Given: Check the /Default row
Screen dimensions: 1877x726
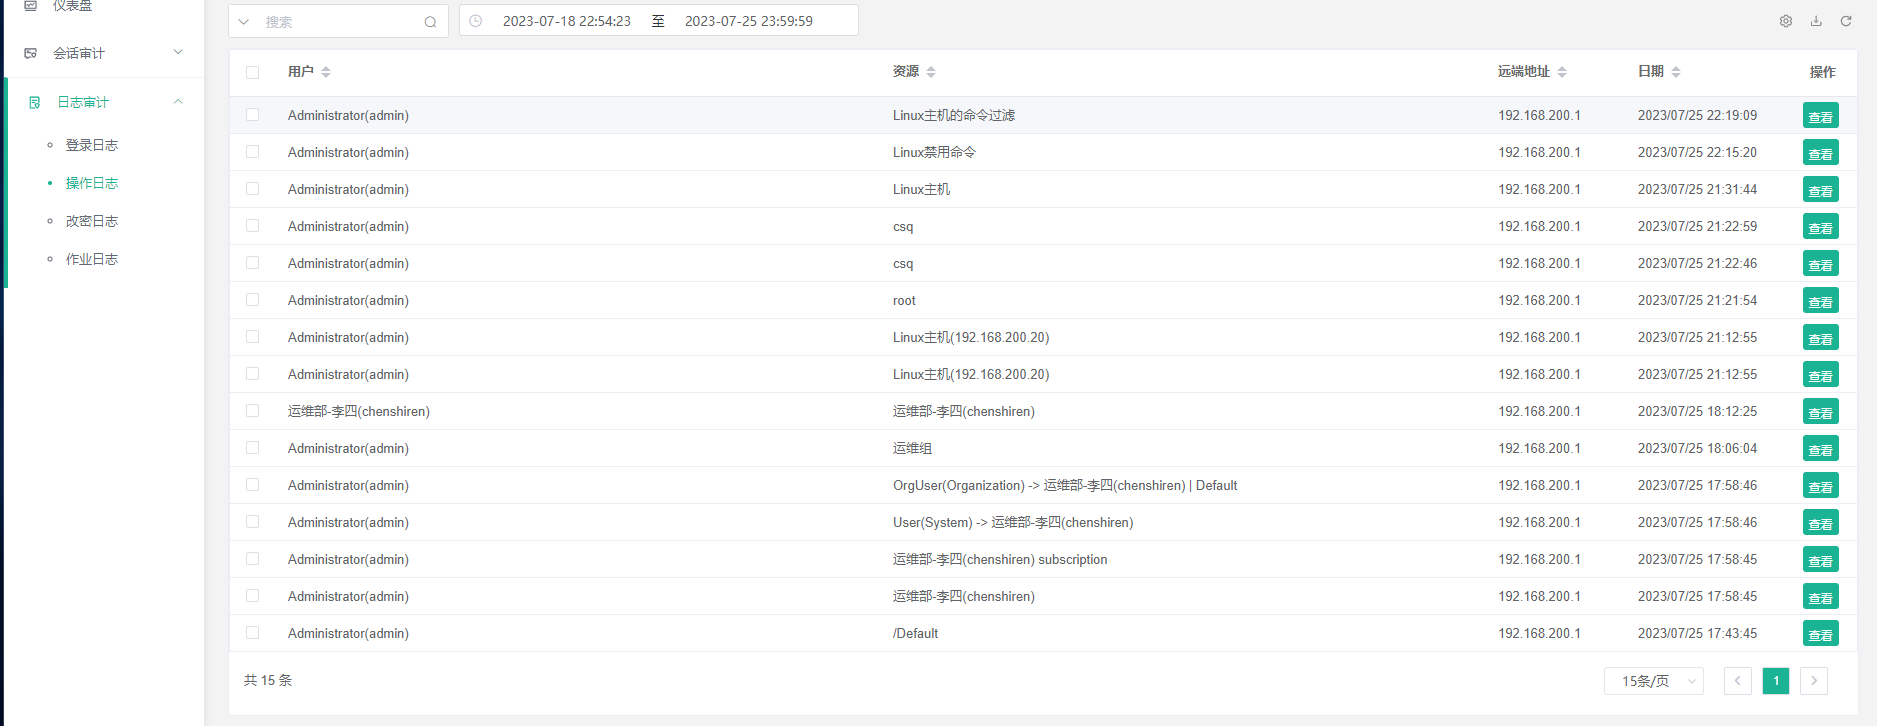Looking at the screenshot, I should point(252,633).
